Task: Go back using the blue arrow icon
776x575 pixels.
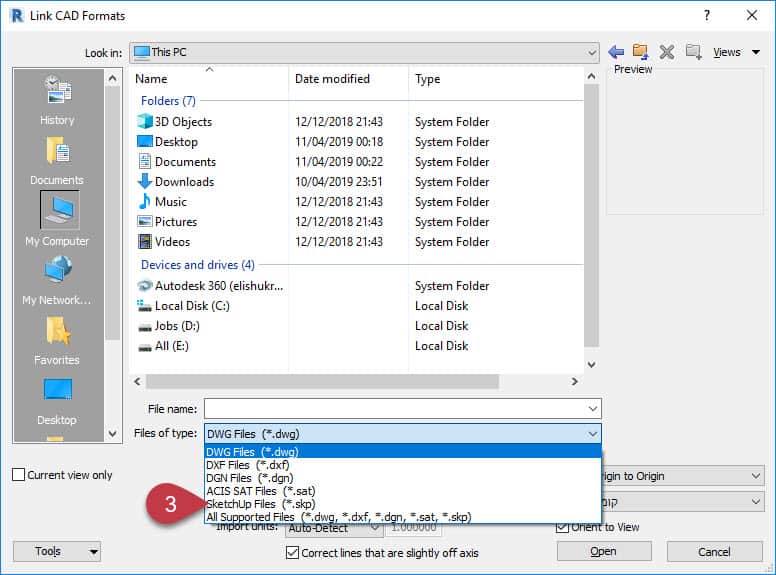Action: [616, 51]
